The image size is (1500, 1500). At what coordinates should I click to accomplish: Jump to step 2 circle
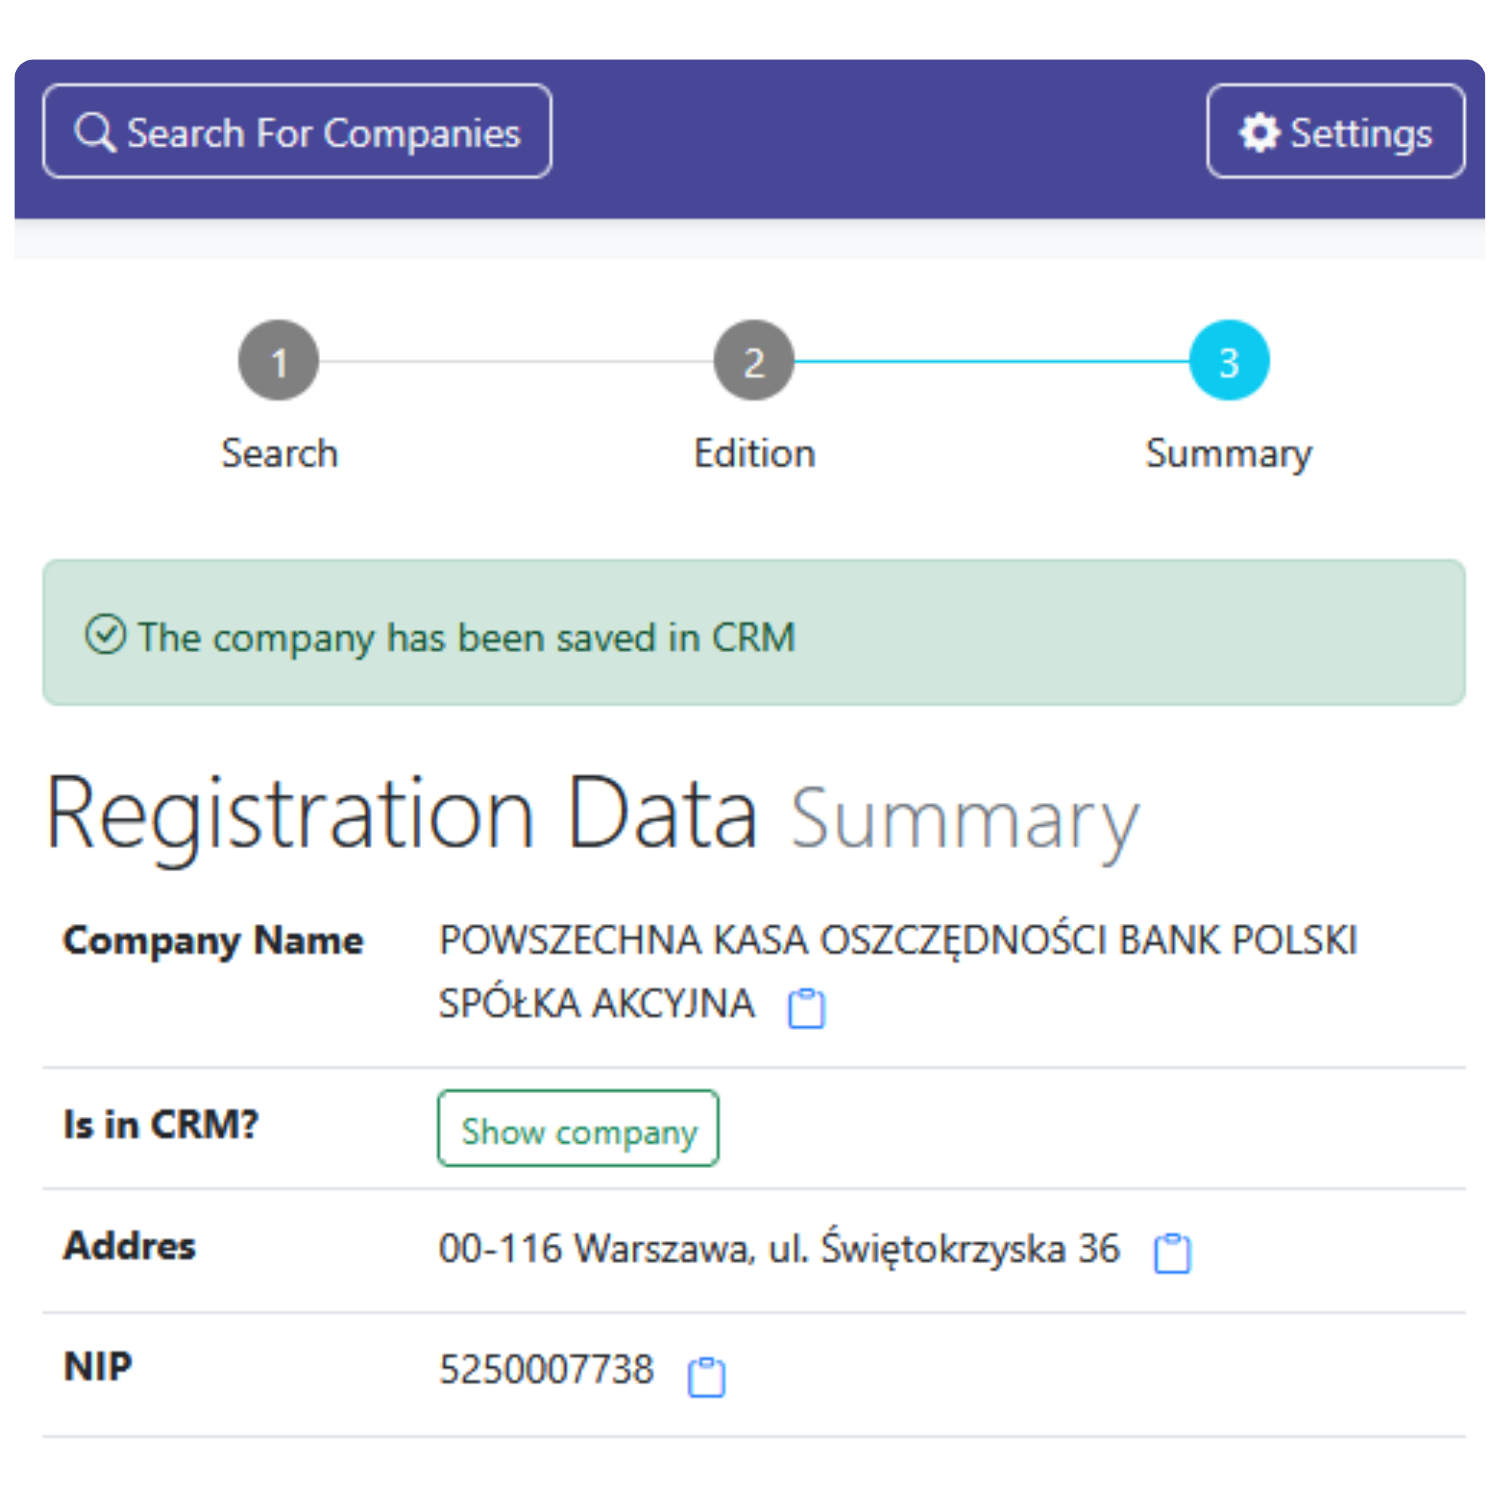(x=754, y=361)
